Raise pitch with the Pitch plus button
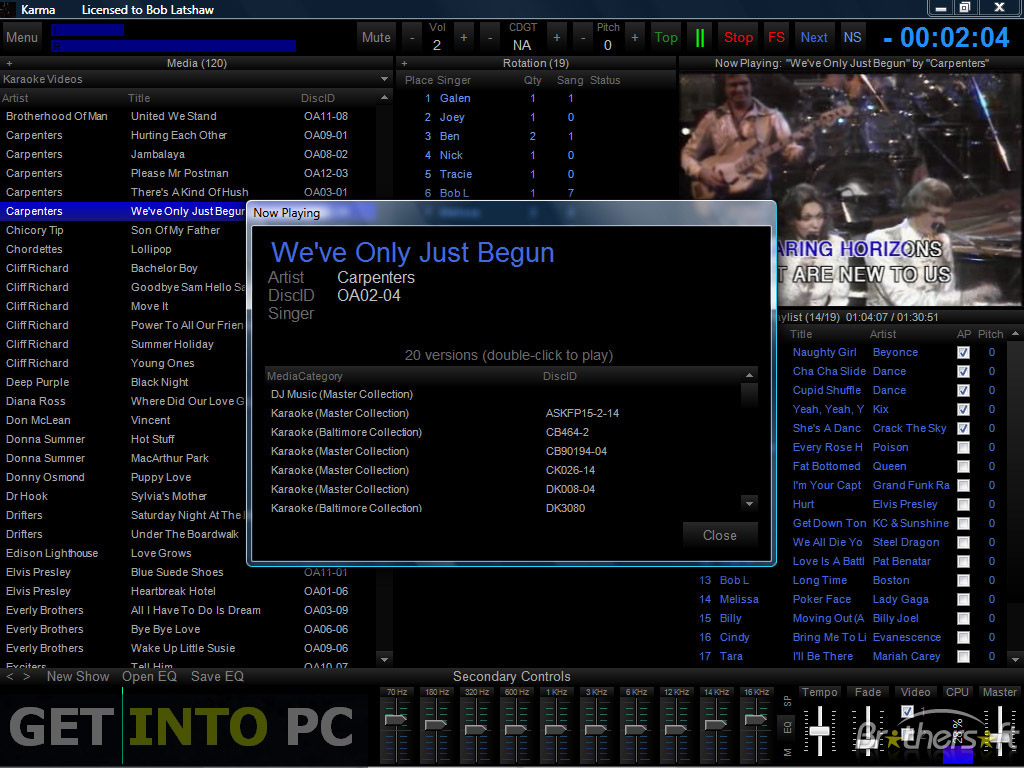Screen dimensions: 1024x768 [x=634, y=38]
